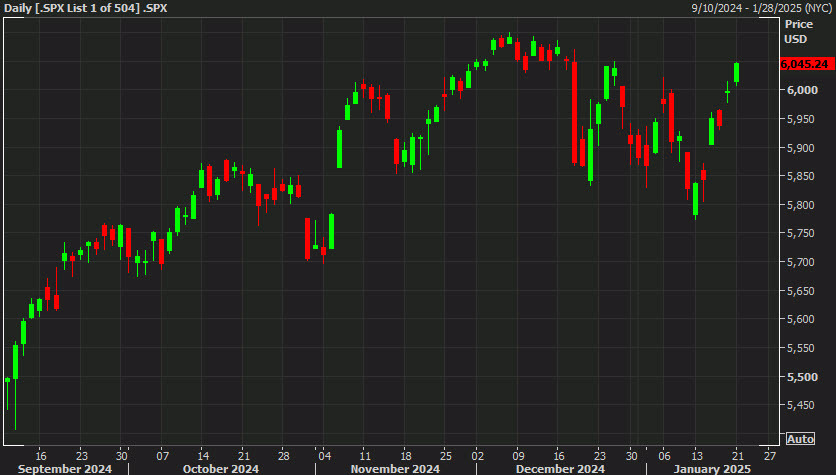
Task: Click the January 2025 month label
Action: [x=712, y=469]
